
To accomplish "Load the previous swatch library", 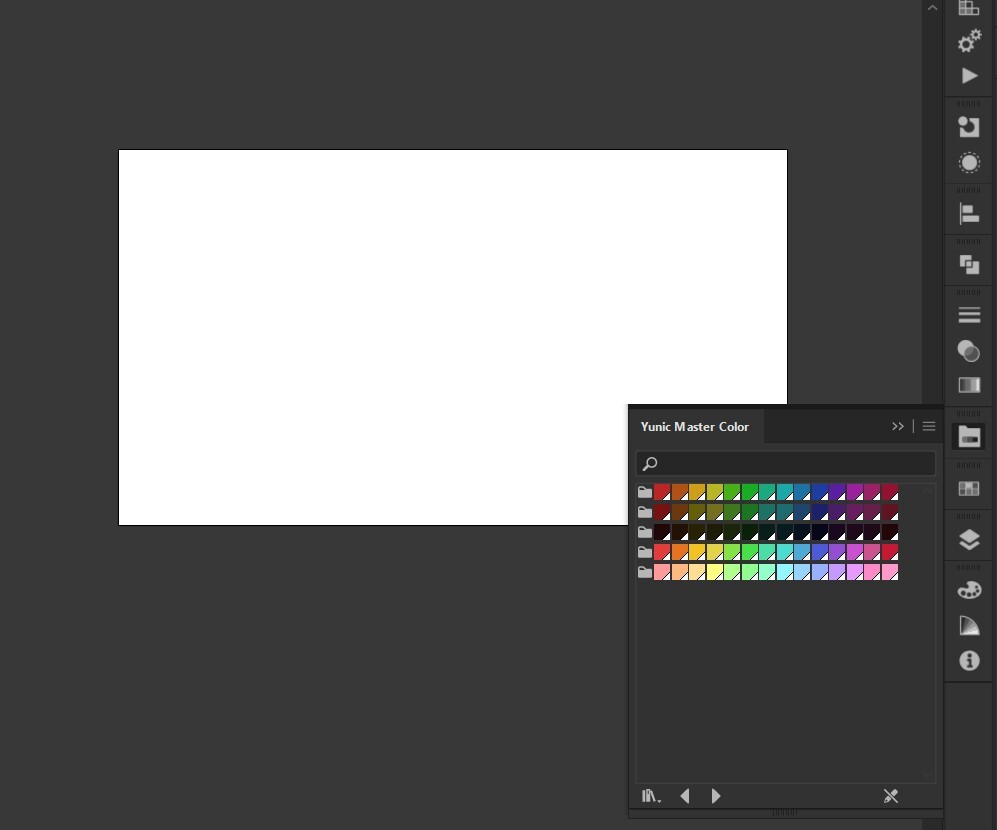I will click(x=685, y=796).
